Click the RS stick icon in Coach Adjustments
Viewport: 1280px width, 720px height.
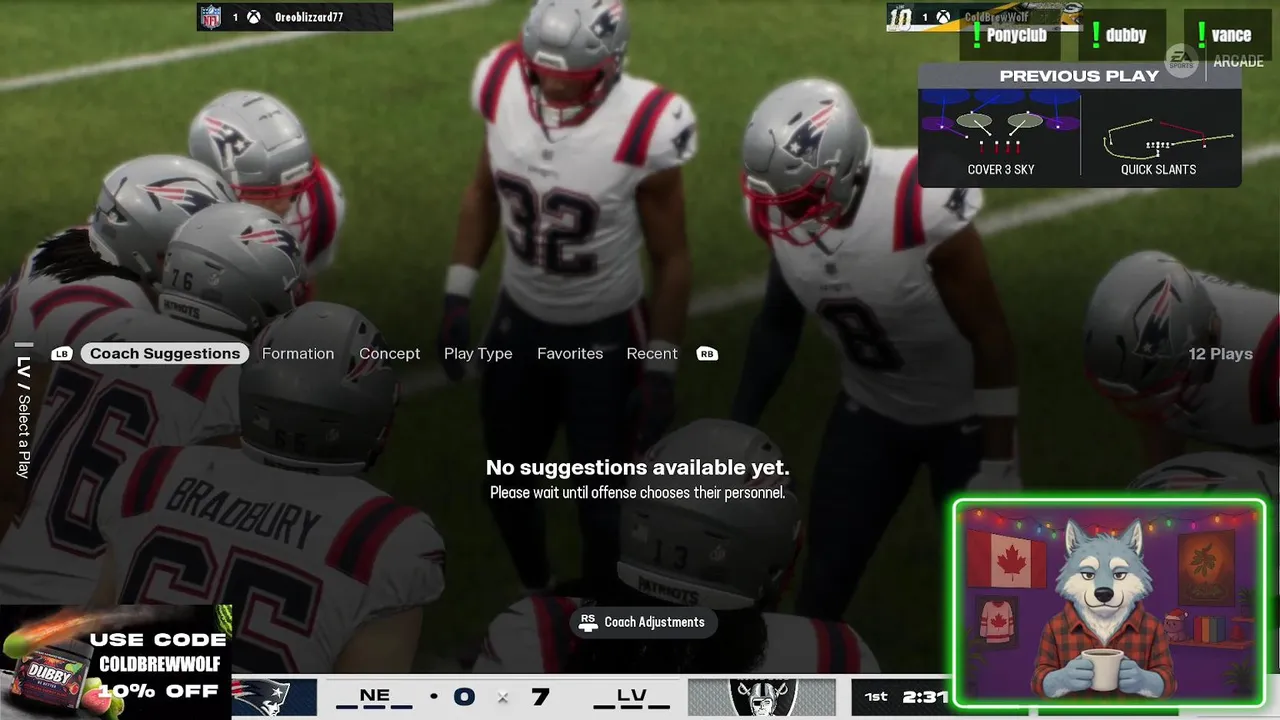(x=588, y=622)
